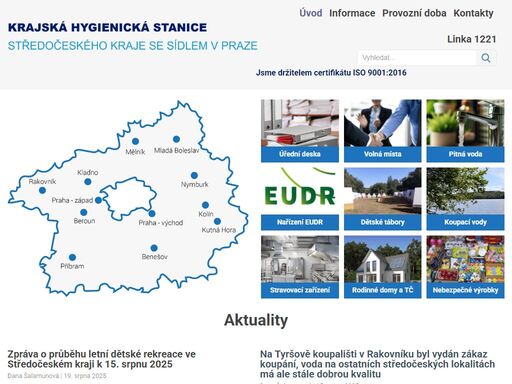Viewport: 512px width, 384px height.
Task: Open the Úvod menu item
Action: (311, 13)
